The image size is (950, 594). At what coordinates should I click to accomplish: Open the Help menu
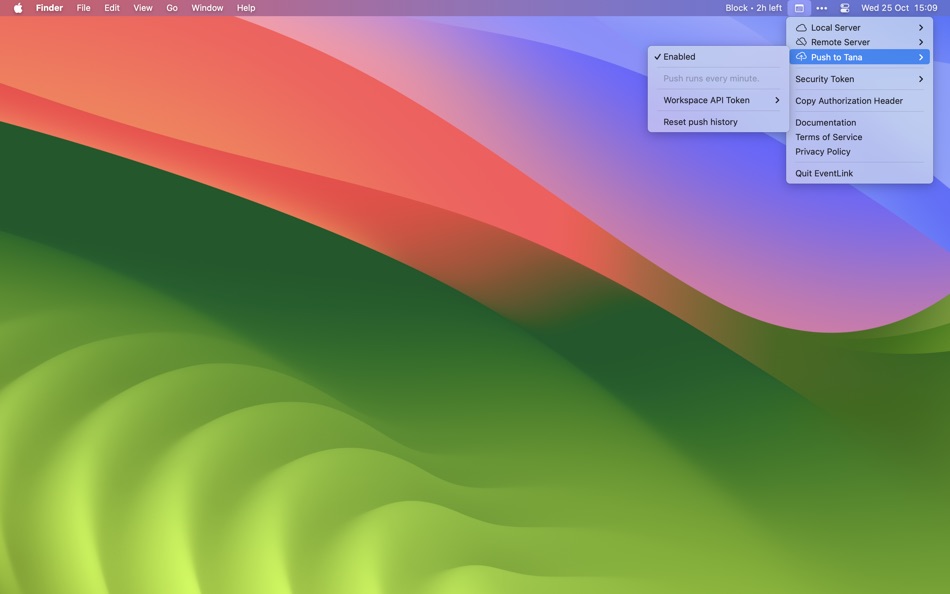(x=246, y=8)
